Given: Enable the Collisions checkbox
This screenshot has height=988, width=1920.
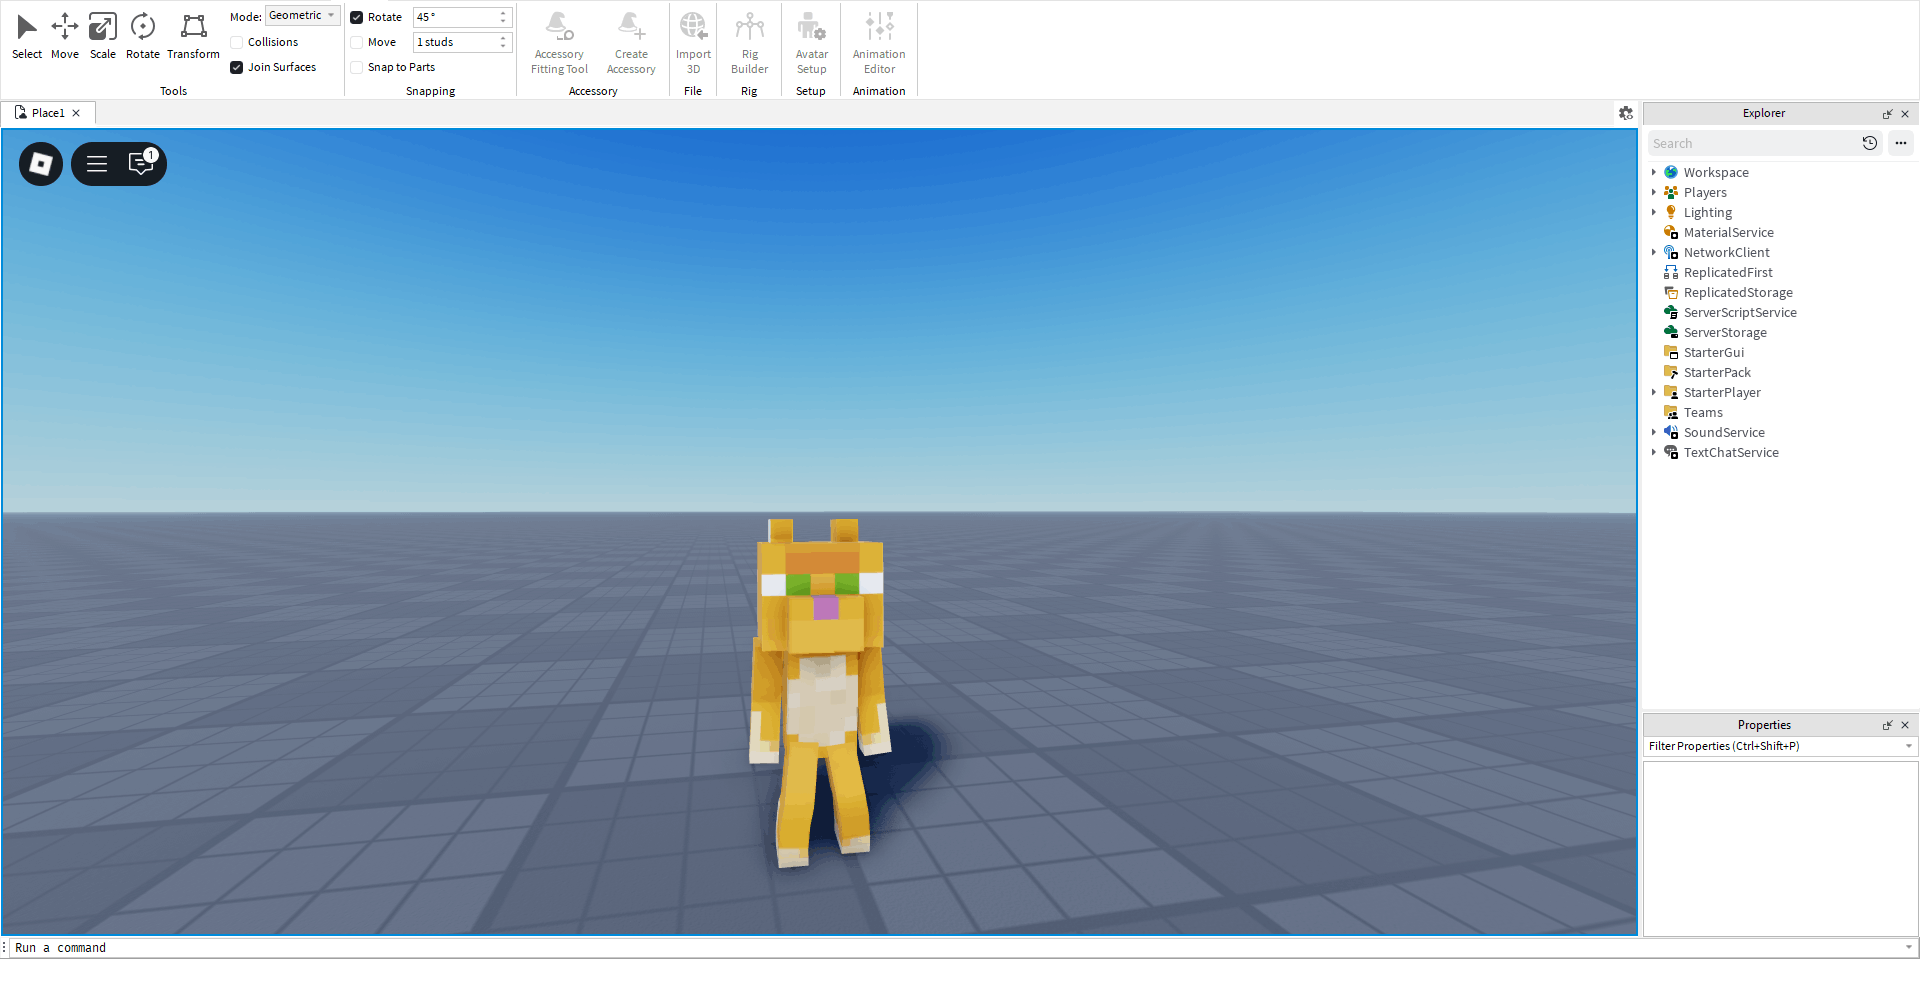Looking at the screenshot, I should 237,42.
